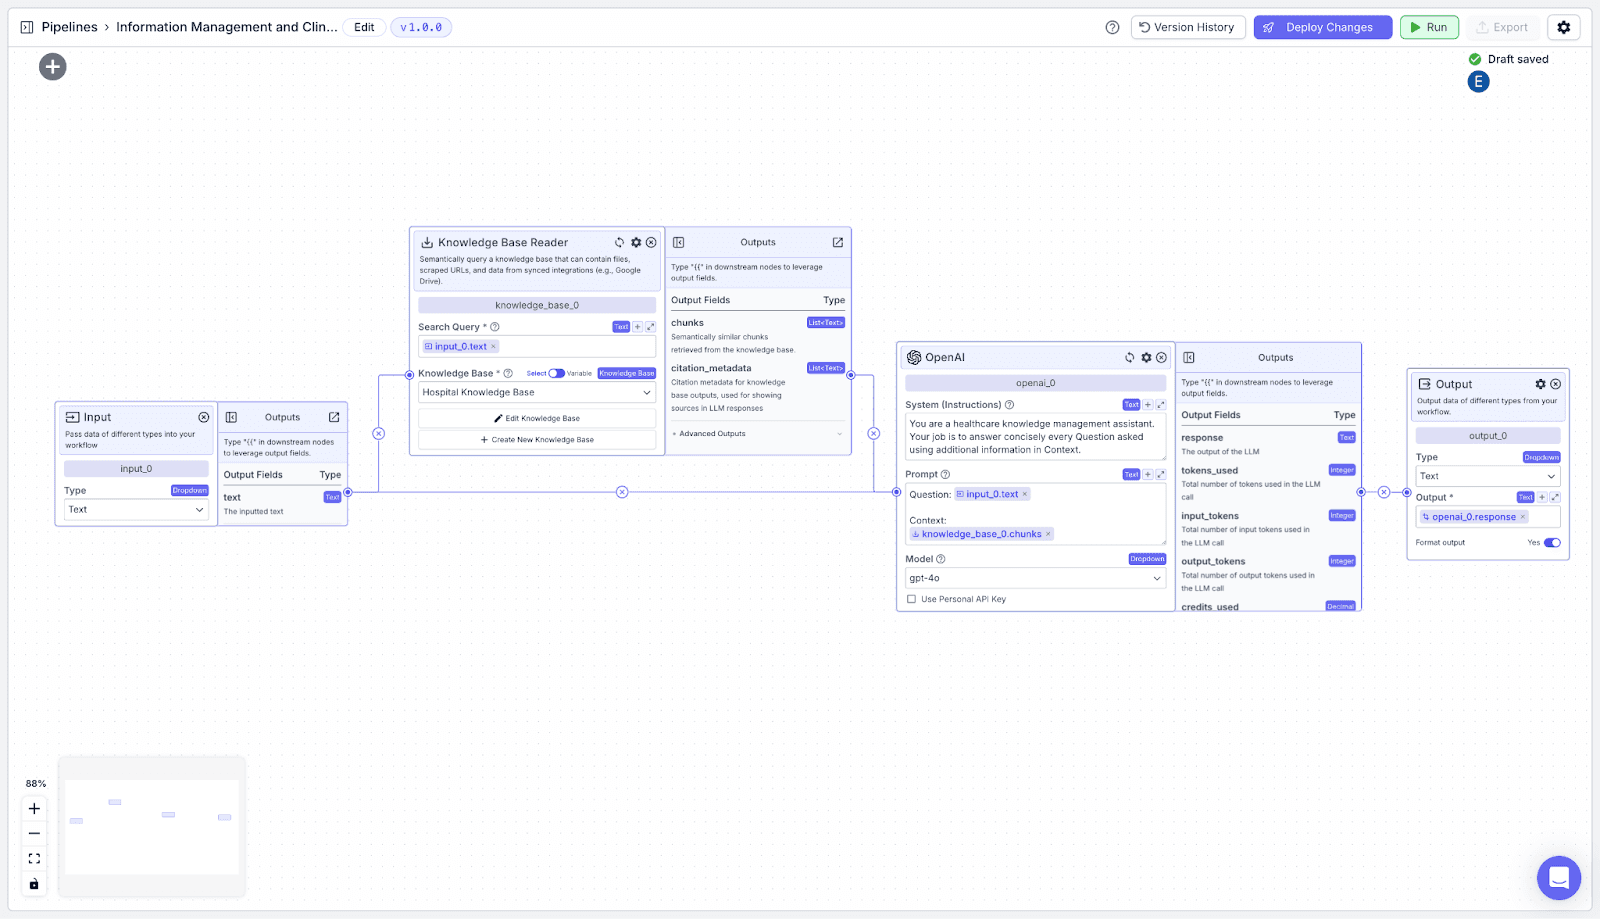The height and width of the screenshot is (919, 1600).
Task: Expand Knowledge Base outputs panel externally
Action: click(x=838, y=242)
